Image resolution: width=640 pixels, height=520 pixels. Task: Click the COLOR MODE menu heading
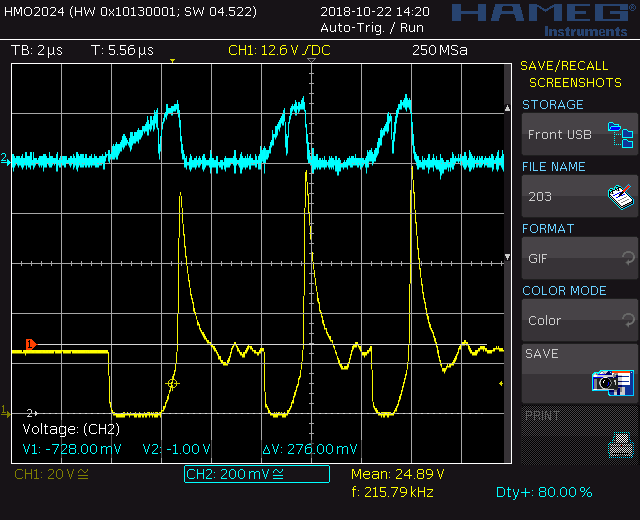click(x=564, y=291)
